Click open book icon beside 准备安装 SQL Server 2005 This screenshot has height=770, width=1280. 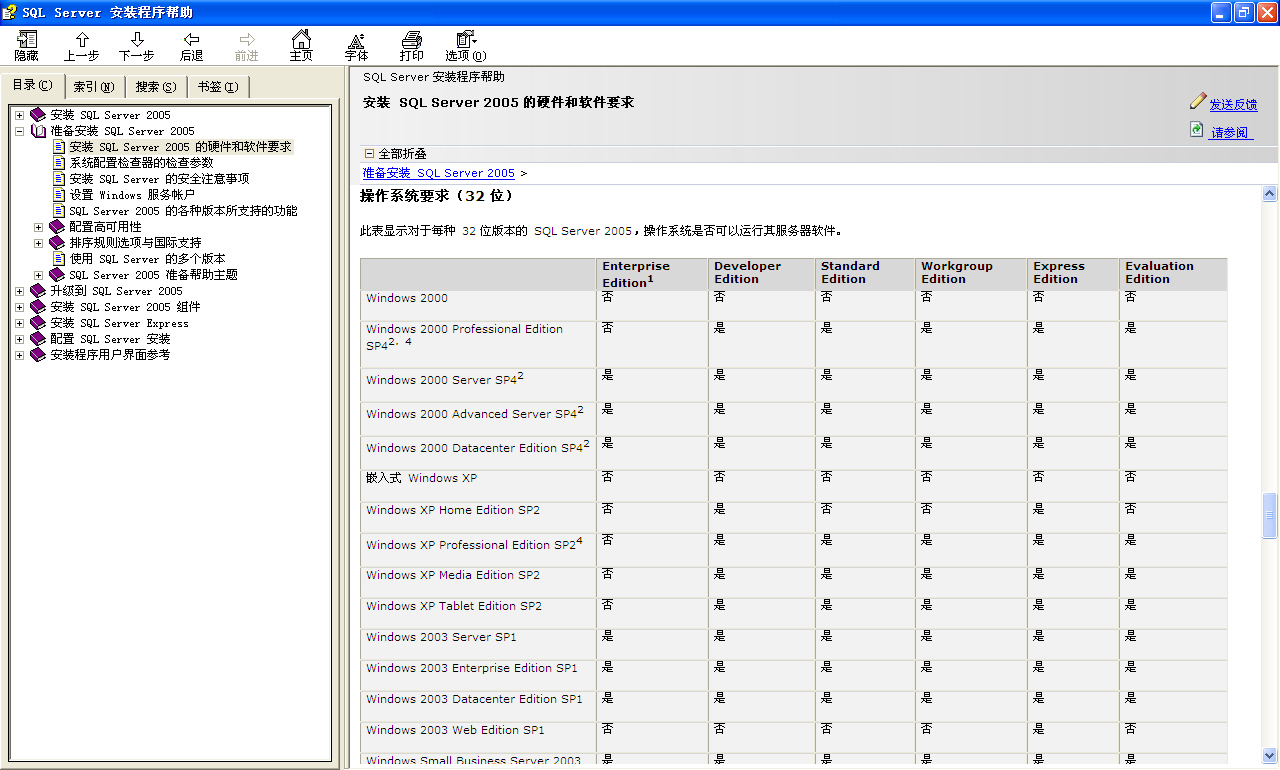[x=39, y=131]
